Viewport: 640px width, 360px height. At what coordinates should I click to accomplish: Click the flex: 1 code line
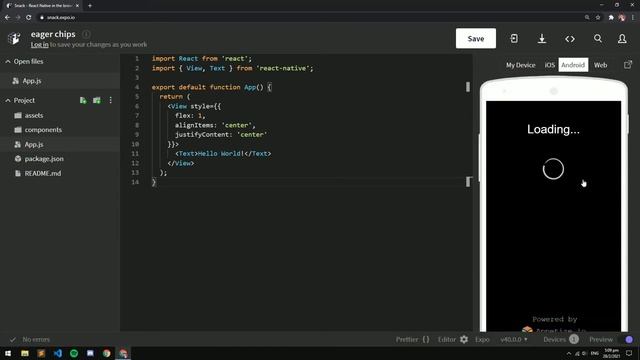click(190, 116)
